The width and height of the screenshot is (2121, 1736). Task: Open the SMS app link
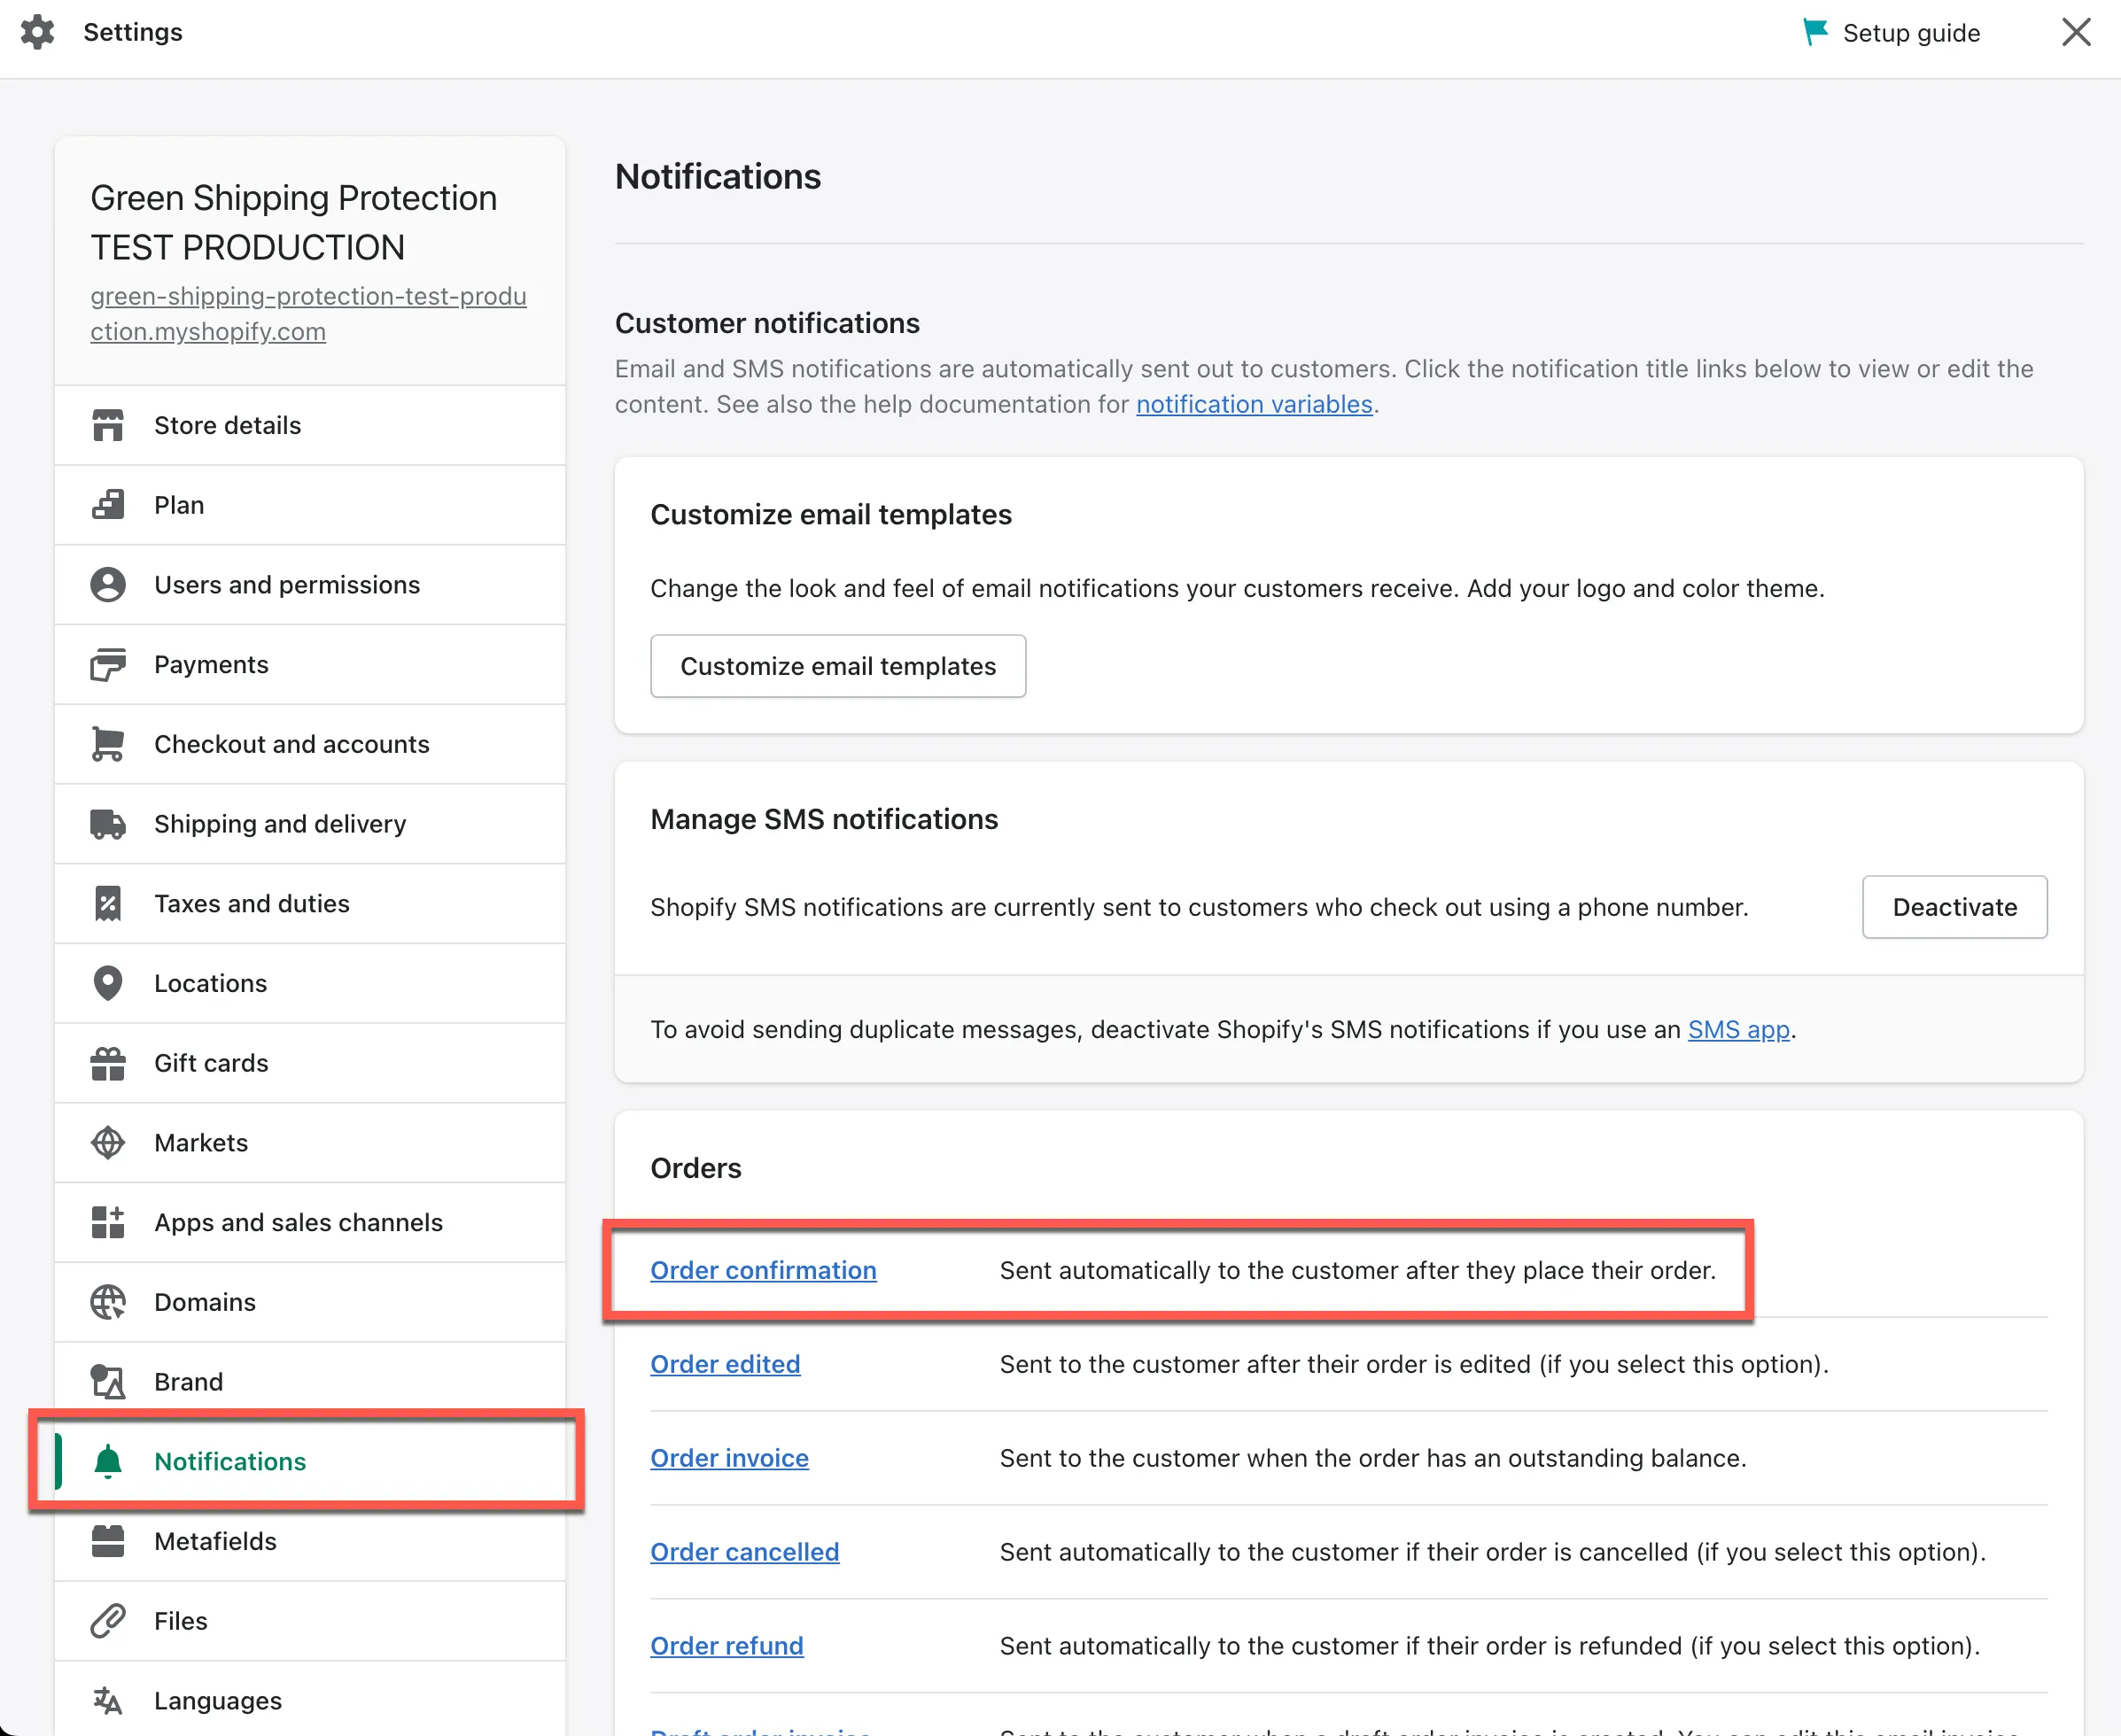[x=1738, y=1029]
